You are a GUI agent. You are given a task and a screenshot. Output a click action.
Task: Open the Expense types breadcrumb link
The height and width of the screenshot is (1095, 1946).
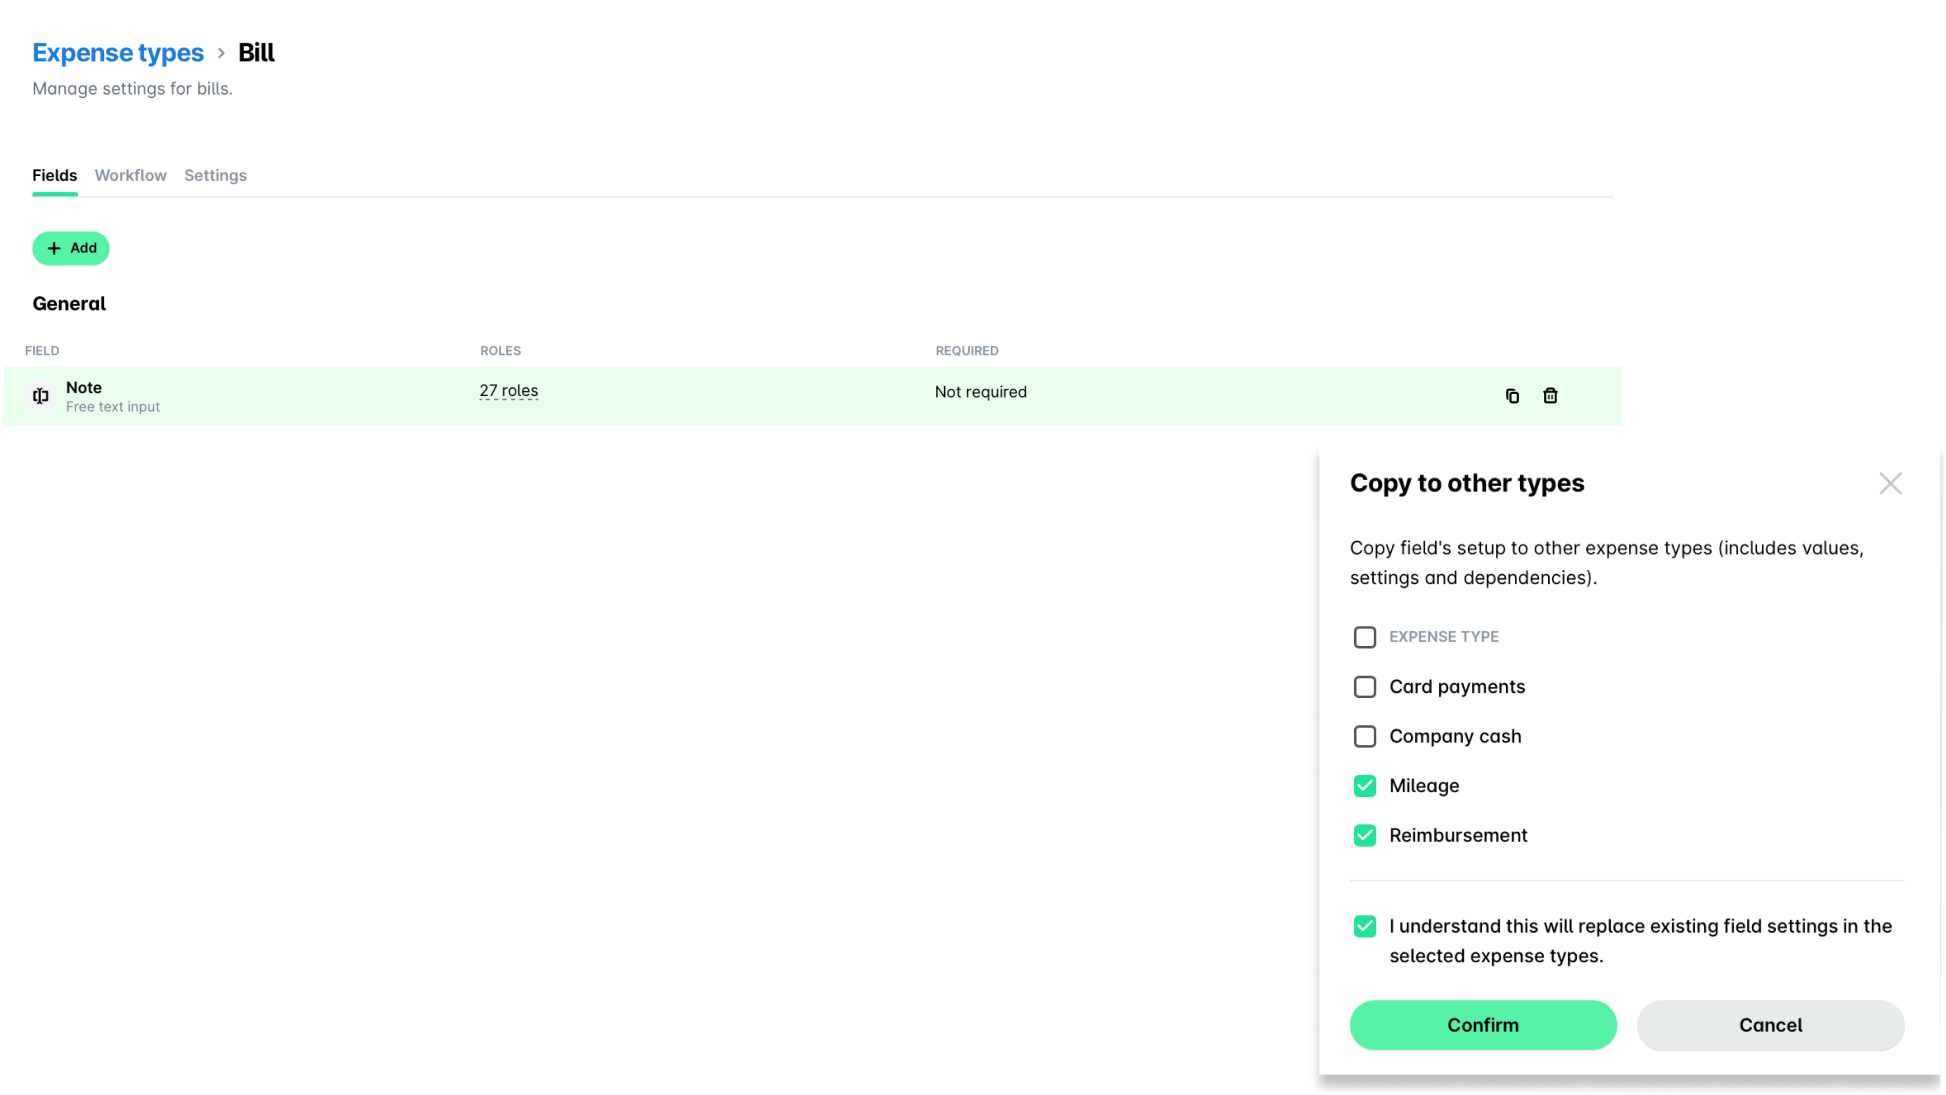point(118,53)
